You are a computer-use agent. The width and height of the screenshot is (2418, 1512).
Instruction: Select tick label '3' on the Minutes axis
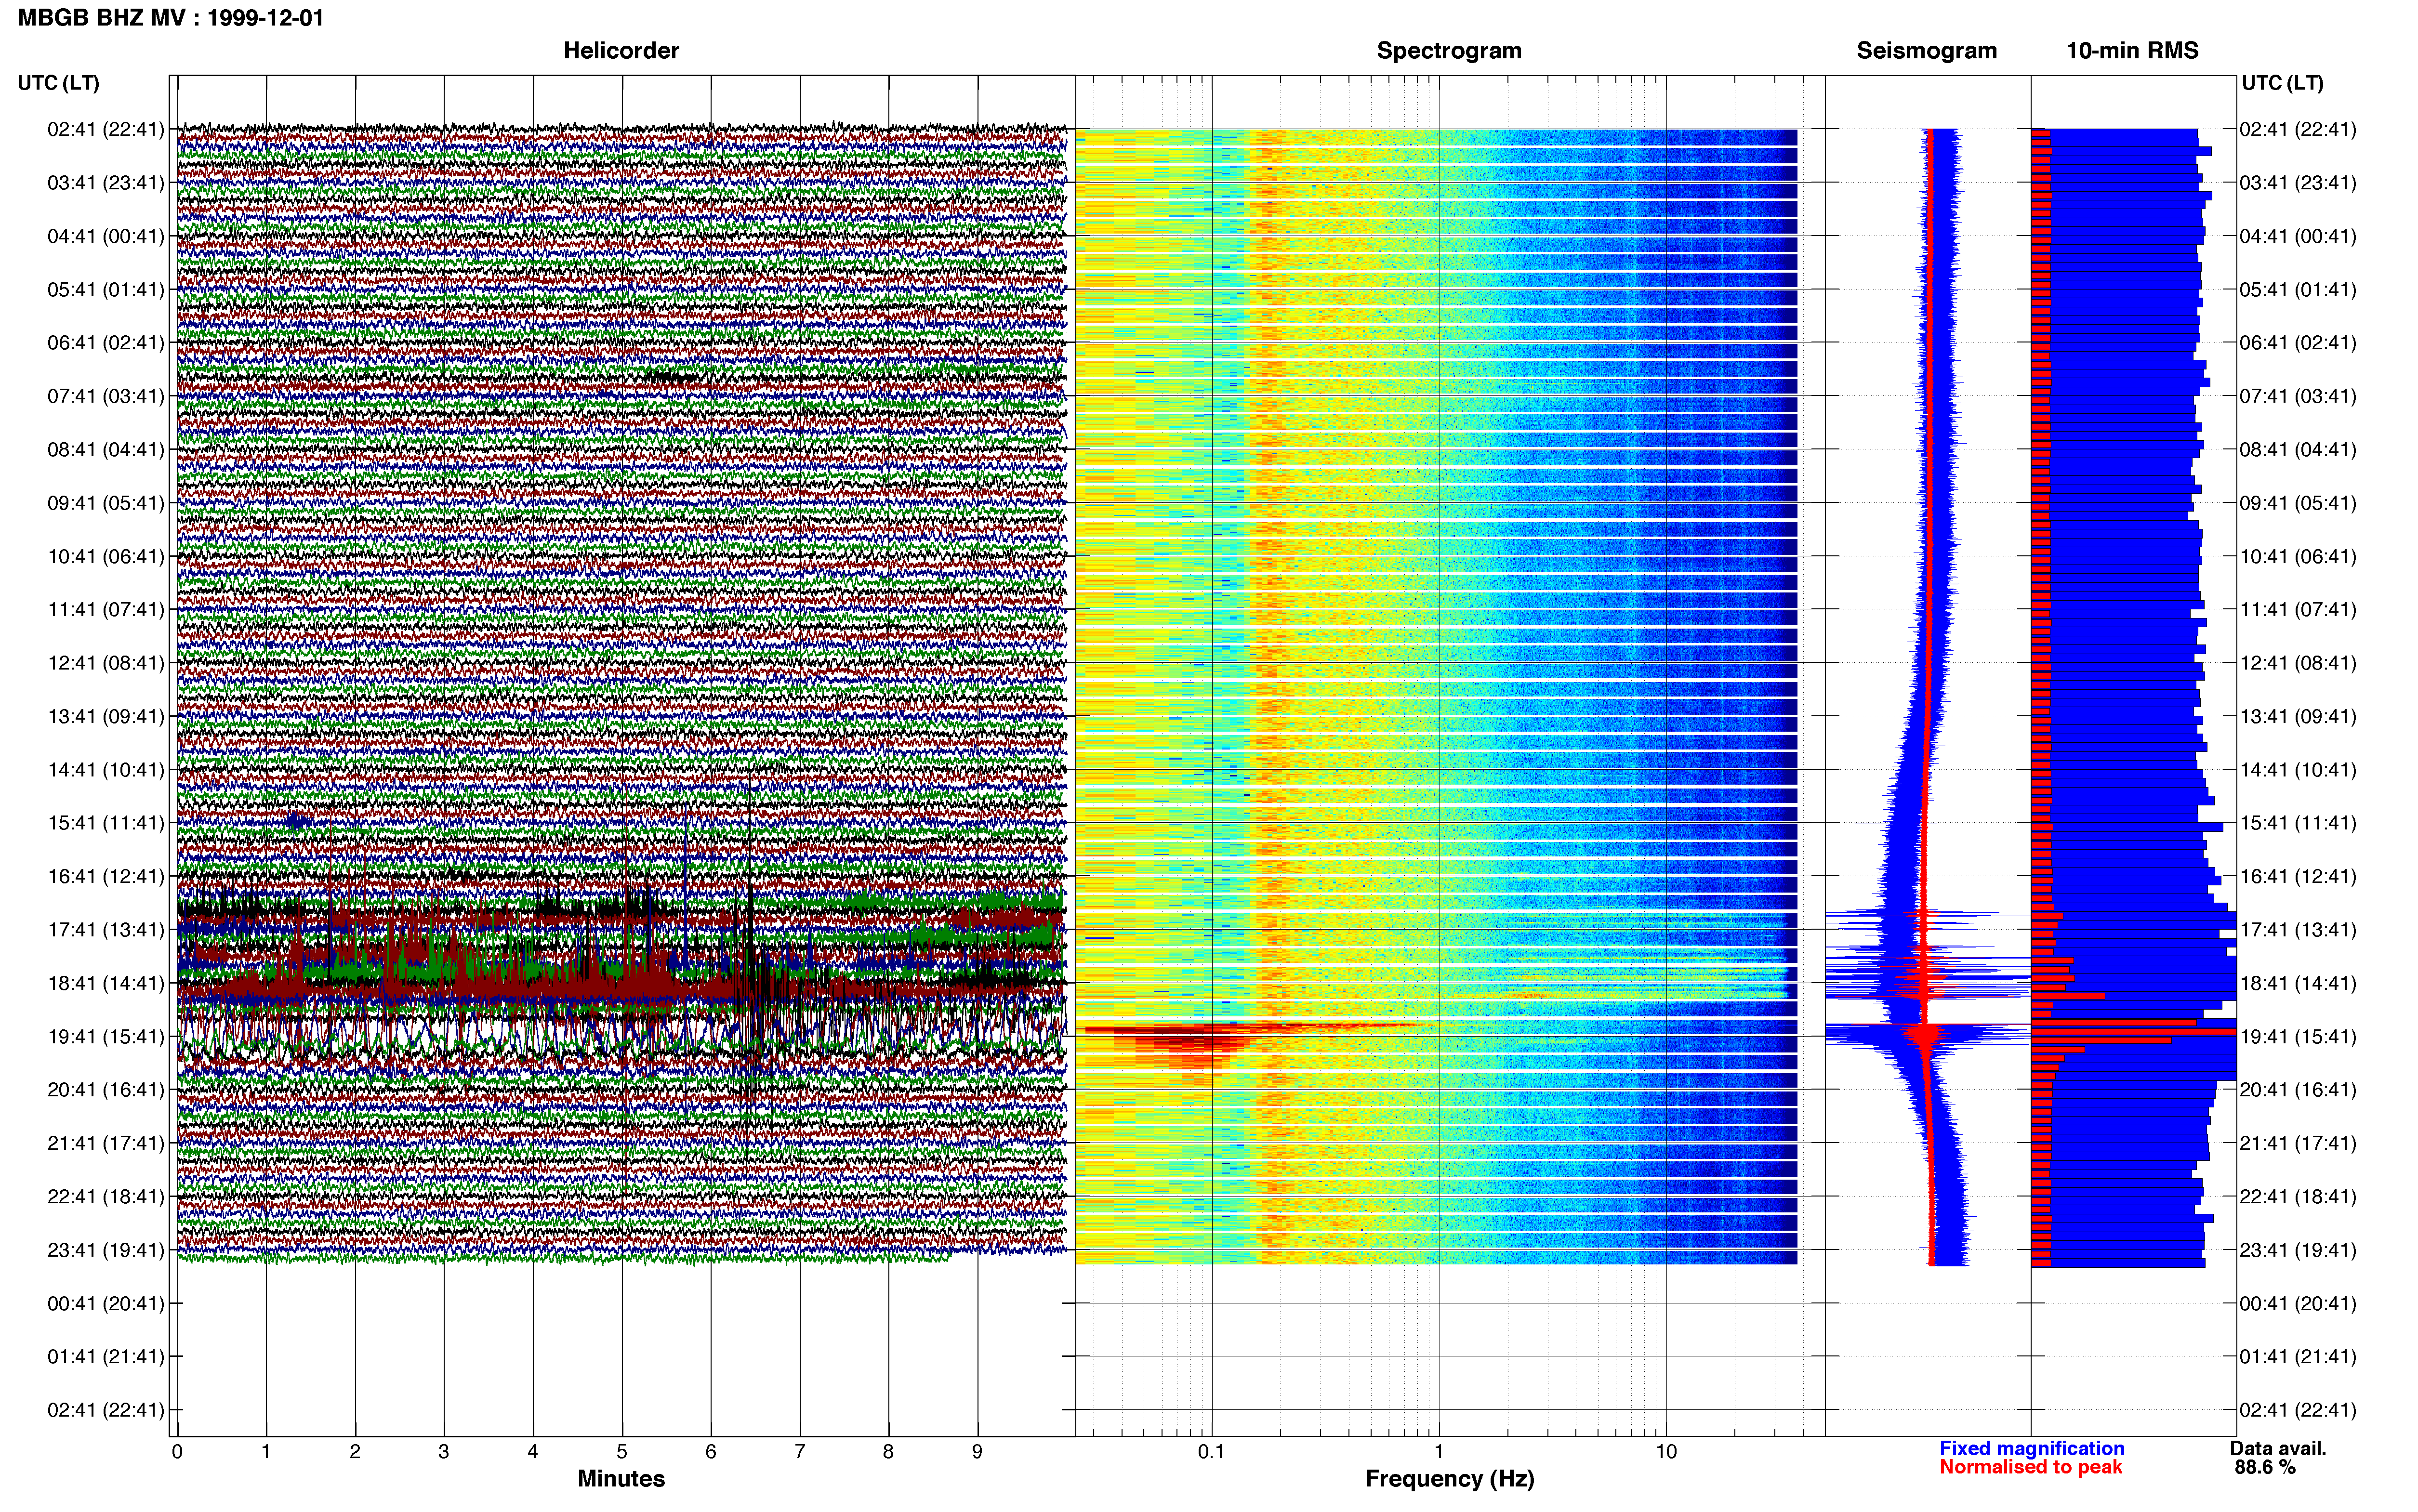pos(444,1452)
